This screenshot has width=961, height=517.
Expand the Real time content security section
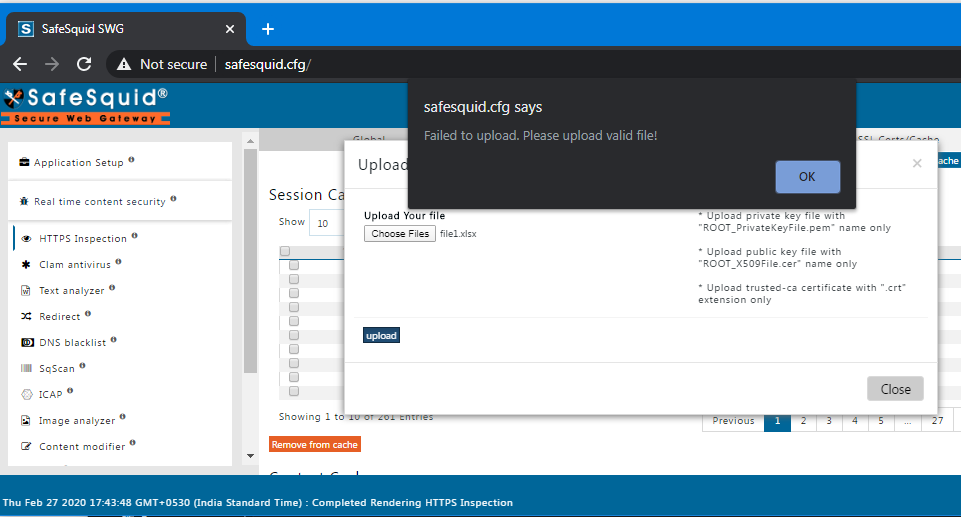coord(120,201)
